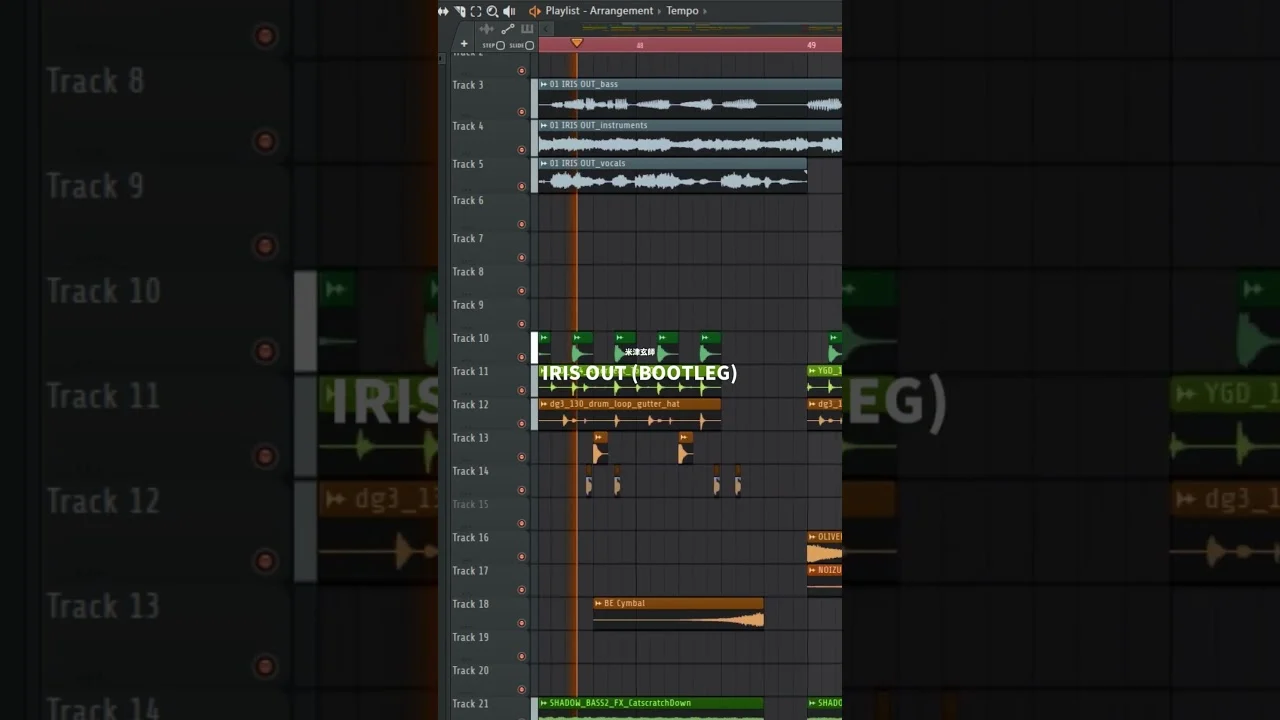Mute Track 12 using its indicator dot
Viewport: 1280px width, 720px height.
(x=521, y=424)
